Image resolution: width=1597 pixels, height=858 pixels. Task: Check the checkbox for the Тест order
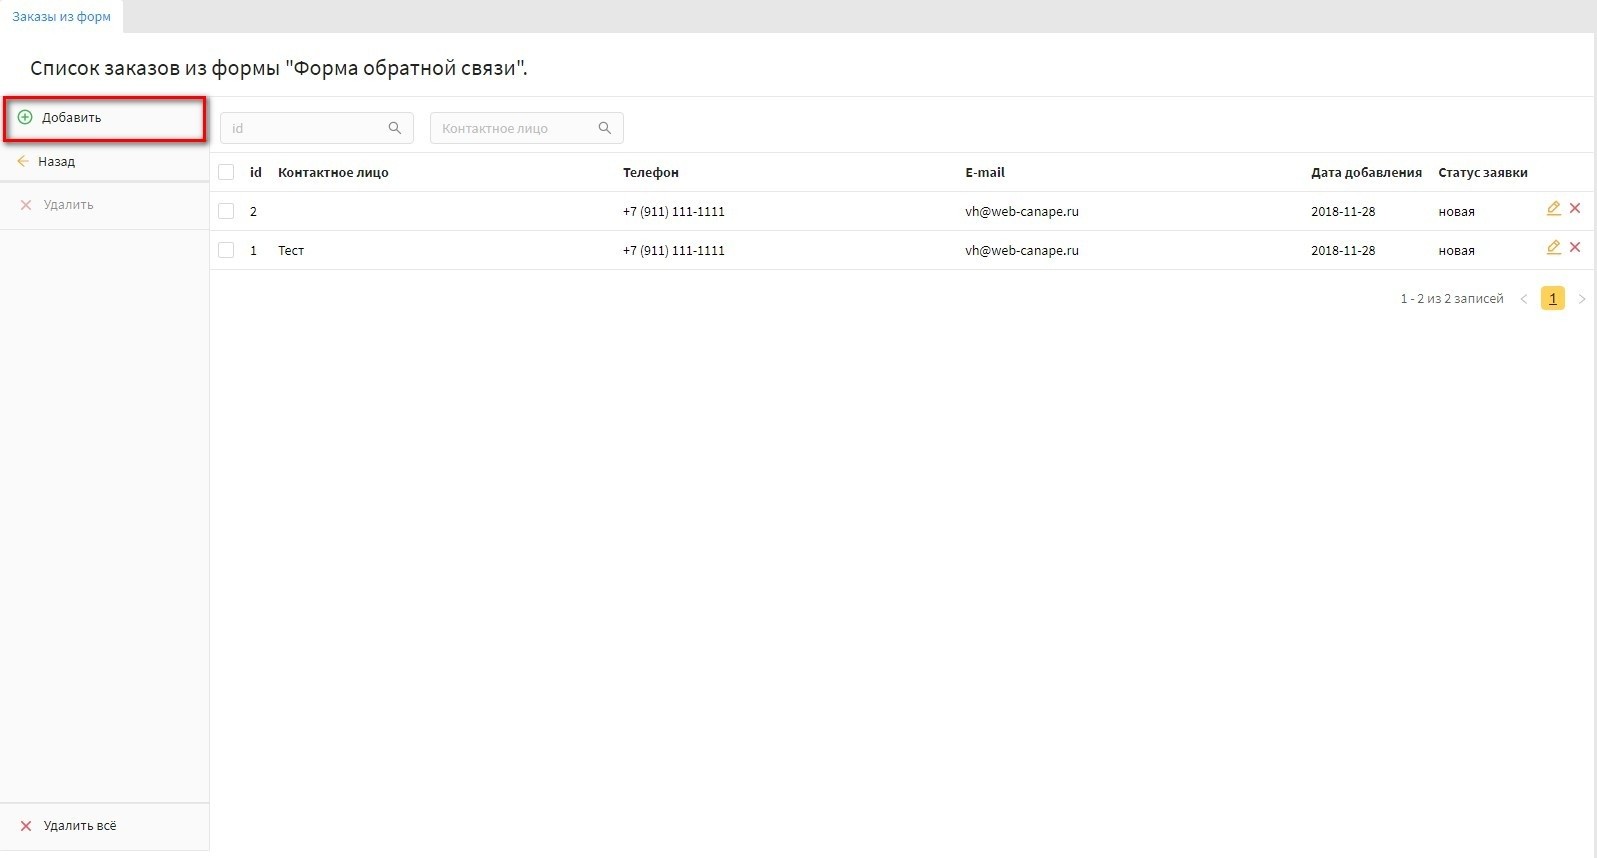coord(226,250)
